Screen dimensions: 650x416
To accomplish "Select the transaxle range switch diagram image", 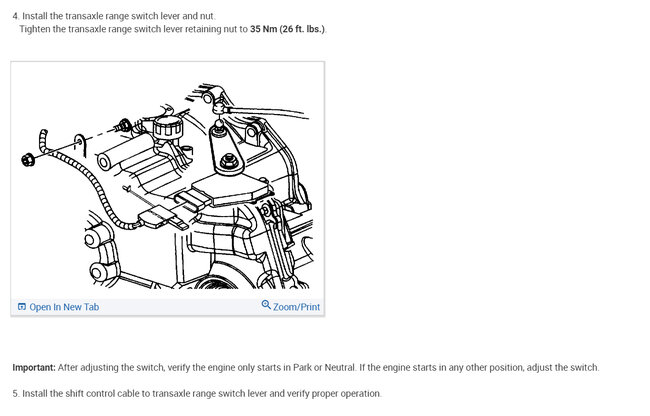I will coord(167,180).
